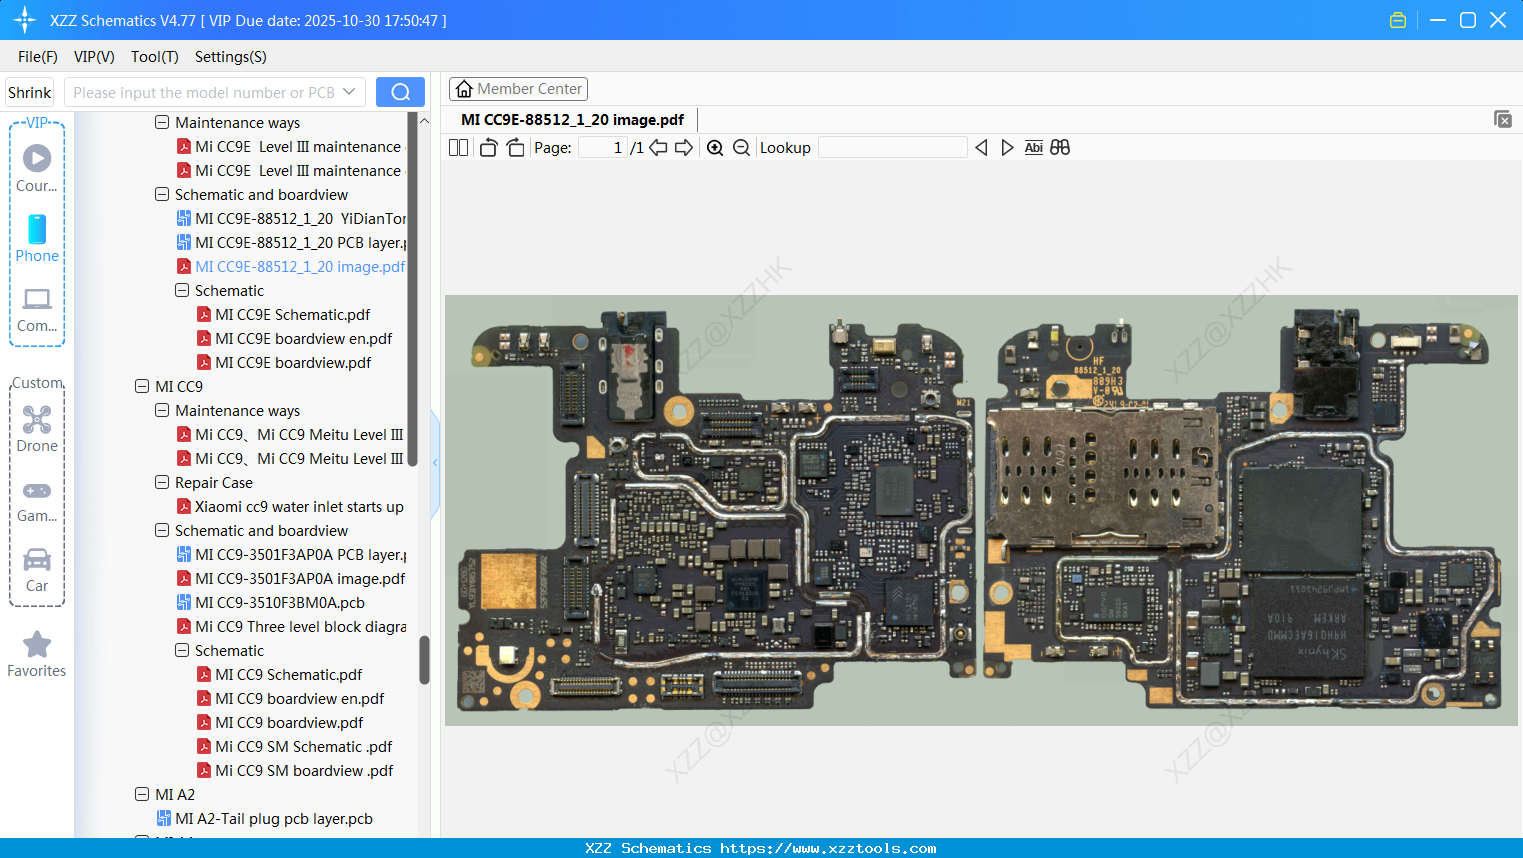
Task: Open the Drone category in sidebar
Action: click(37, 429)
